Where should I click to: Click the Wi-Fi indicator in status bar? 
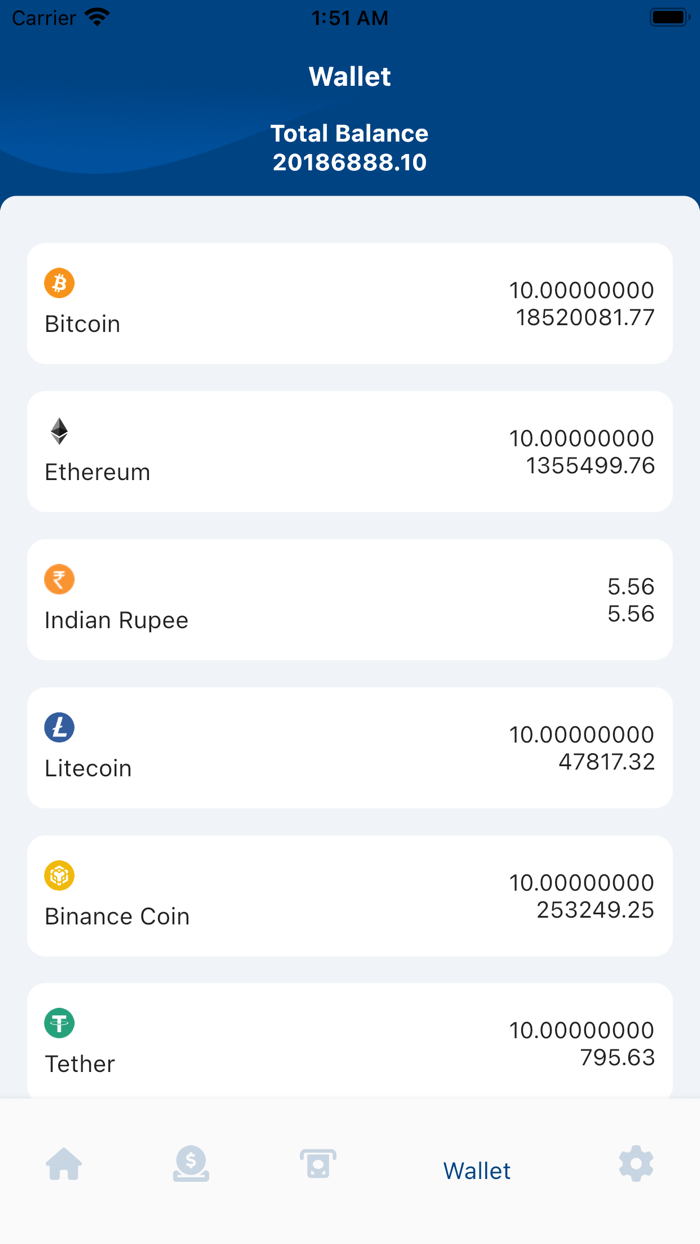coord(96,16)
